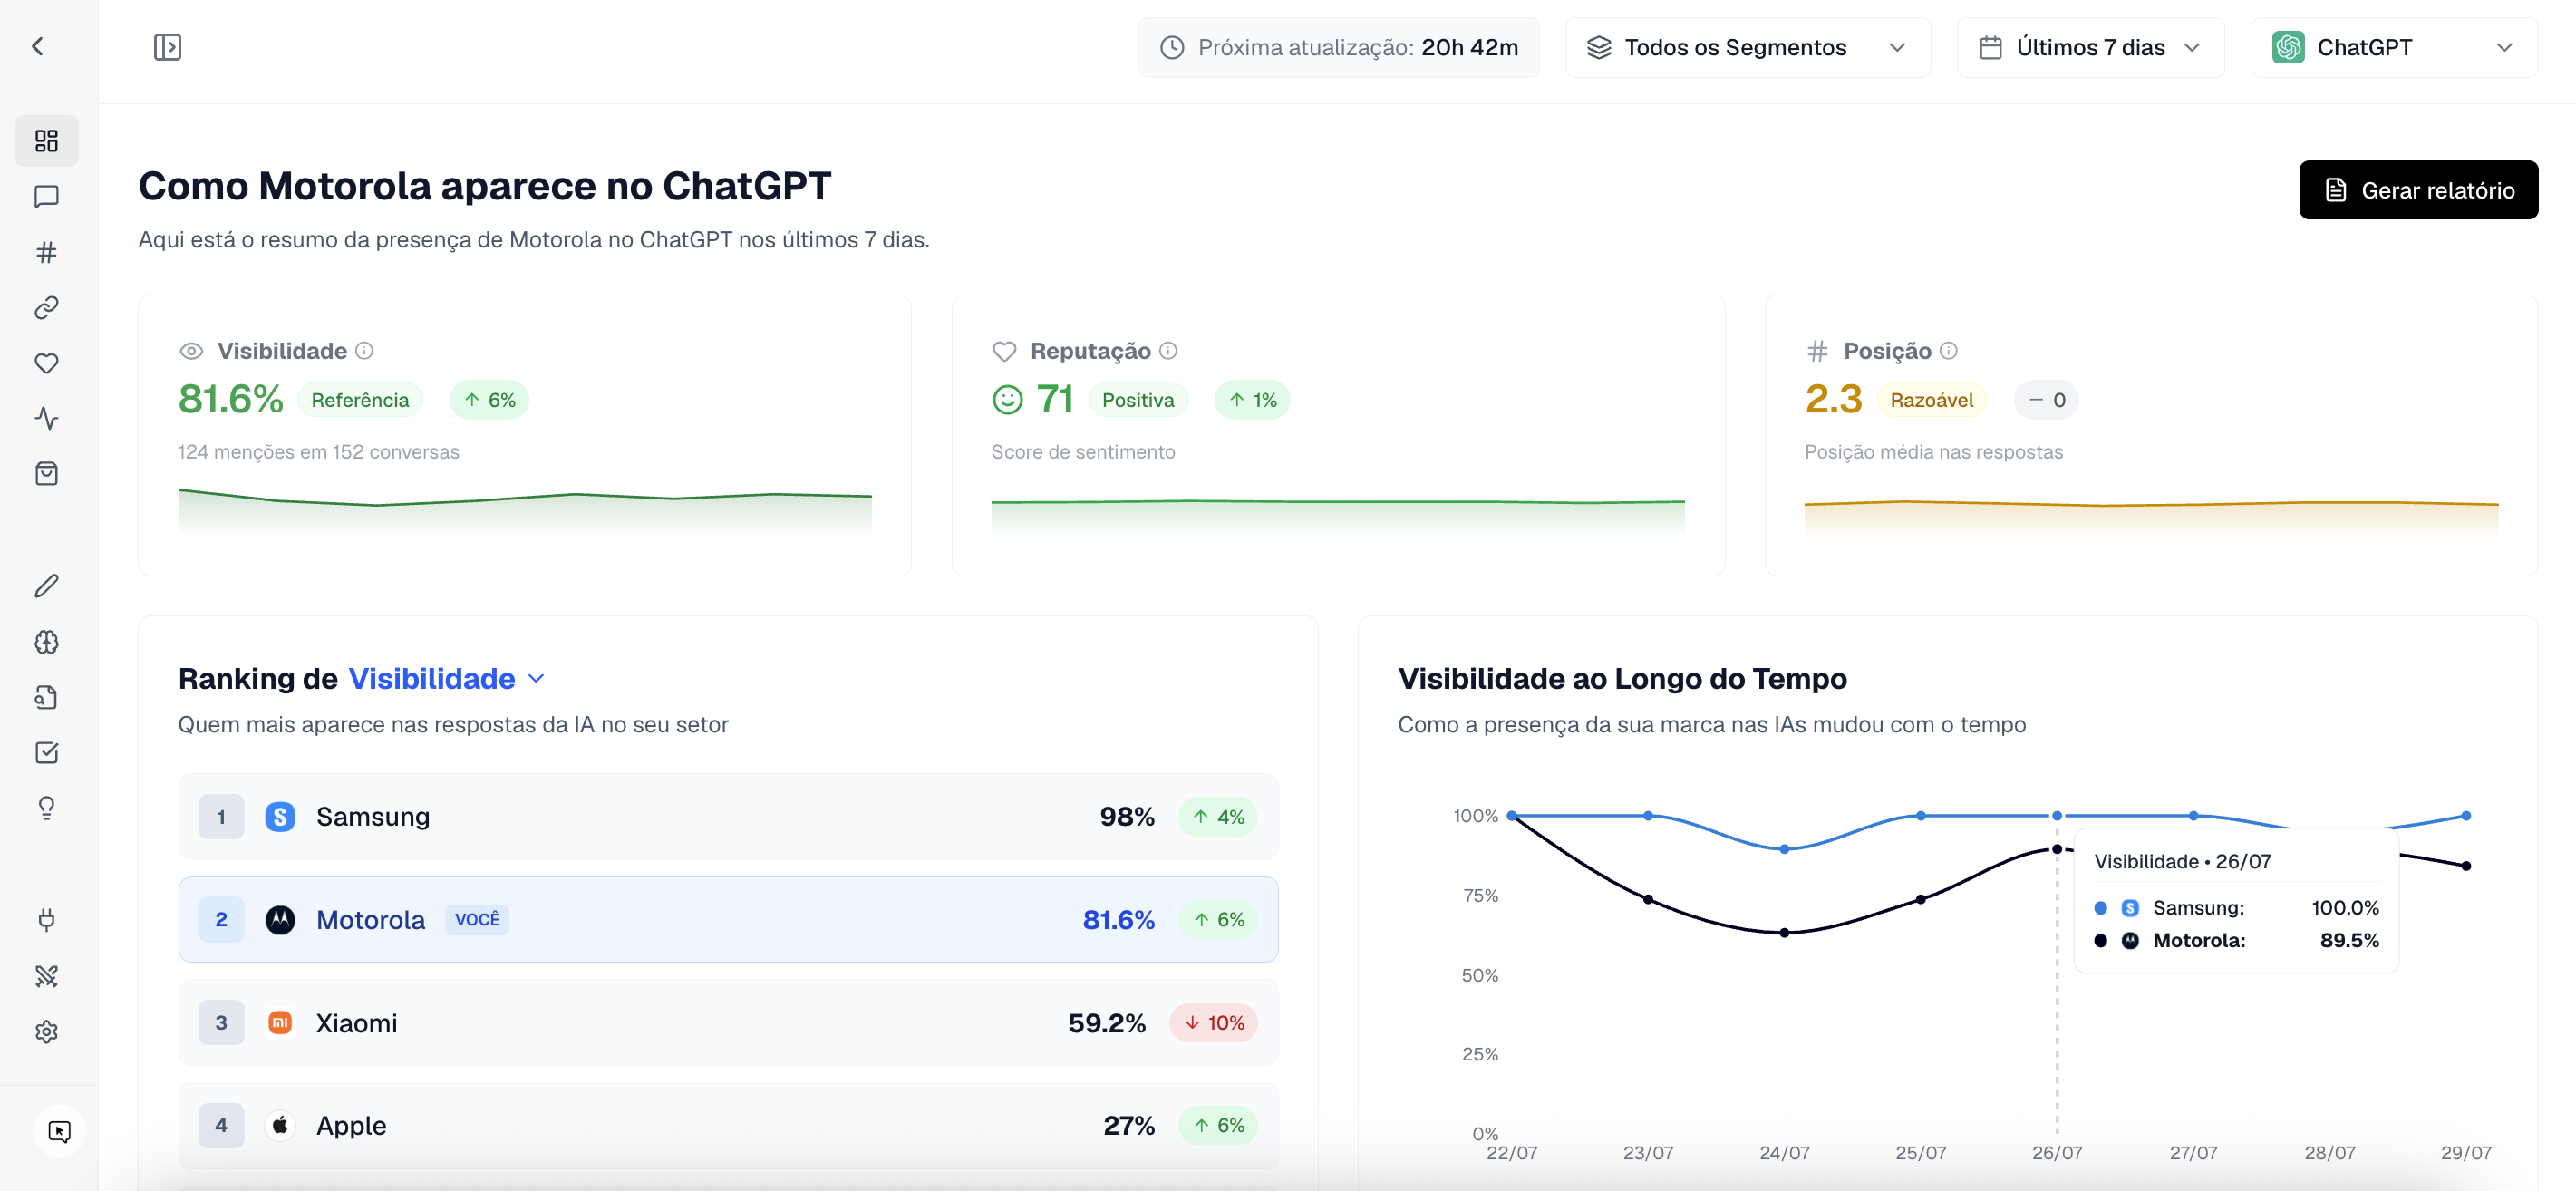Open the dashboard grid icon in sidebar
Viewport: 2576px width, 1191px height.
tap(46, 140)
